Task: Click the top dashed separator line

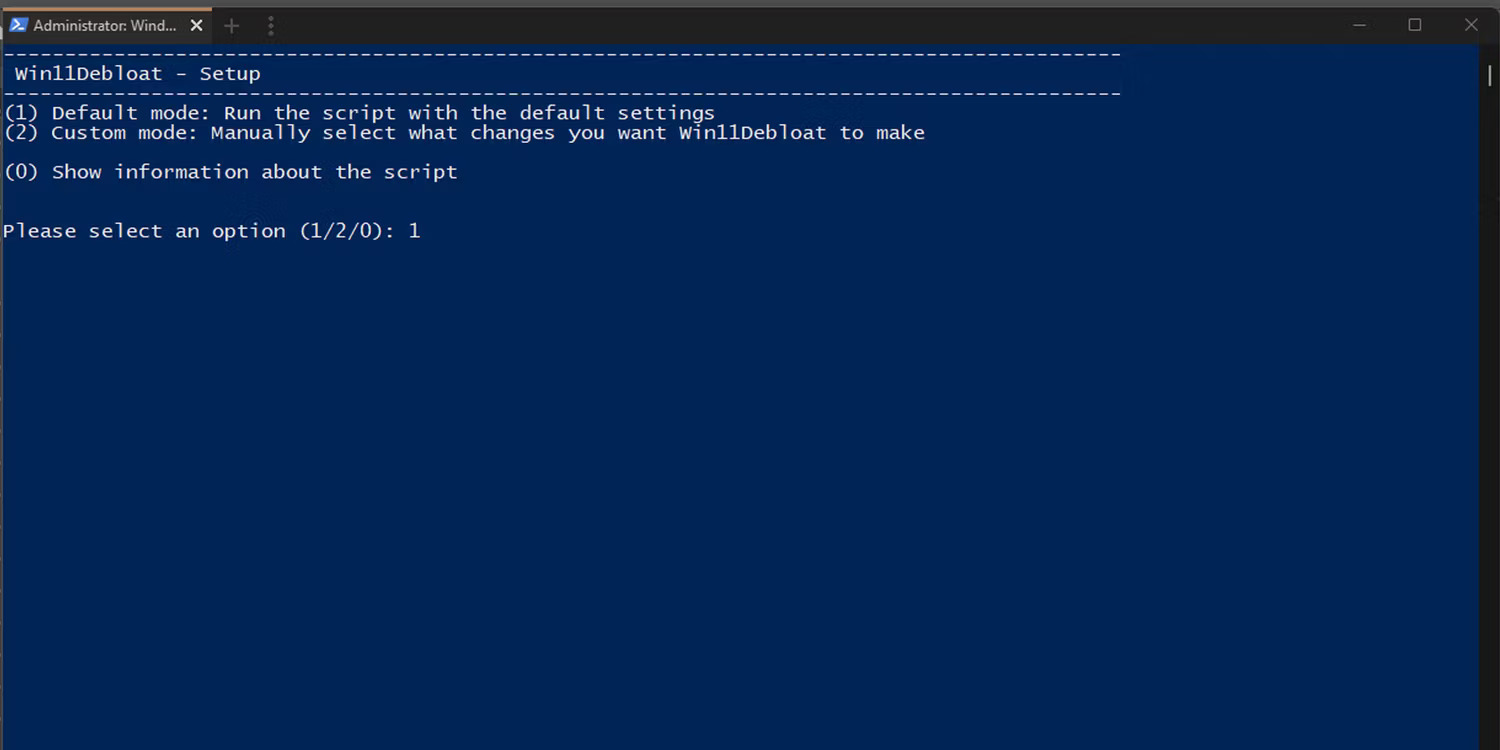Action: tap(562, 54)
